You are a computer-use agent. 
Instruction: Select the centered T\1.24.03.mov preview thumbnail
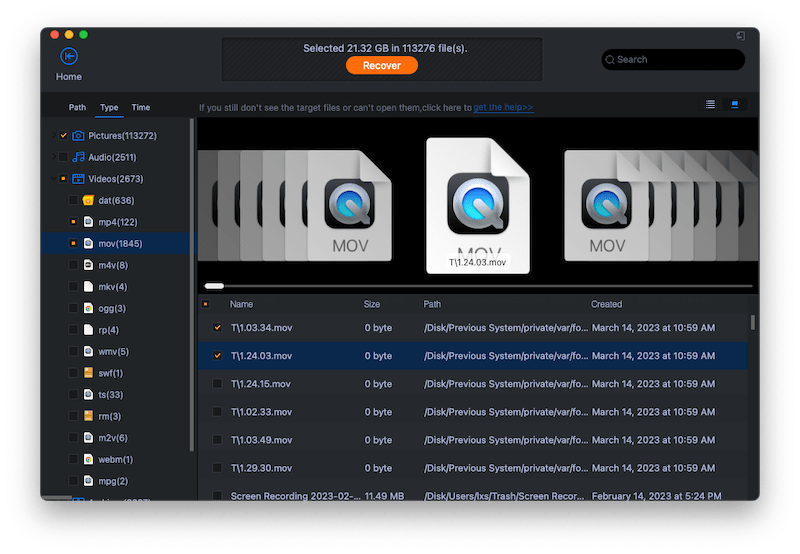coord(478,205)
